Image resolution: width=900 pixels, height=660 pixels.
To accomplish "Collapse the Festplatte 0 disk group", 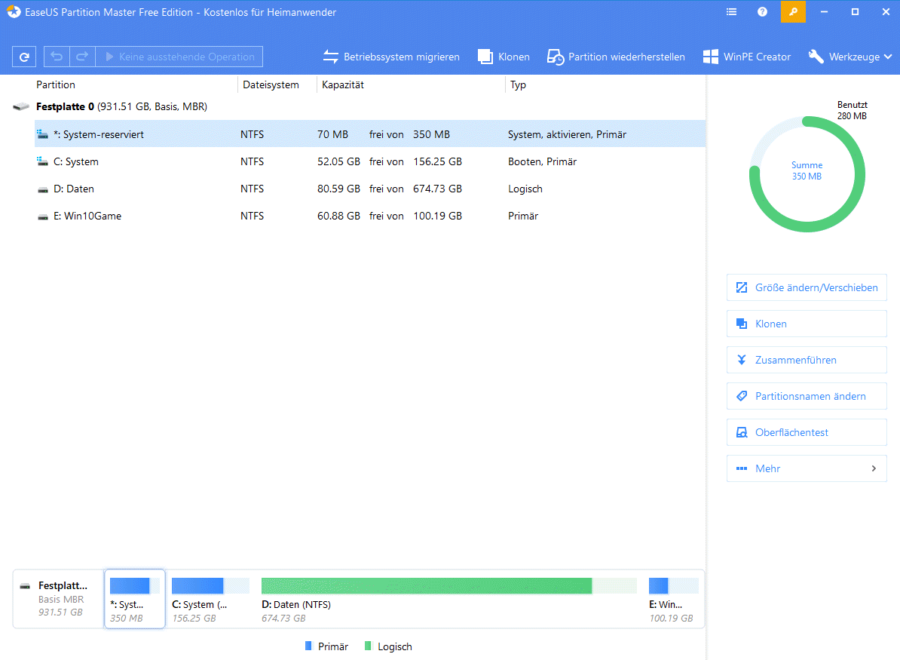I will (x=22, y=105).
